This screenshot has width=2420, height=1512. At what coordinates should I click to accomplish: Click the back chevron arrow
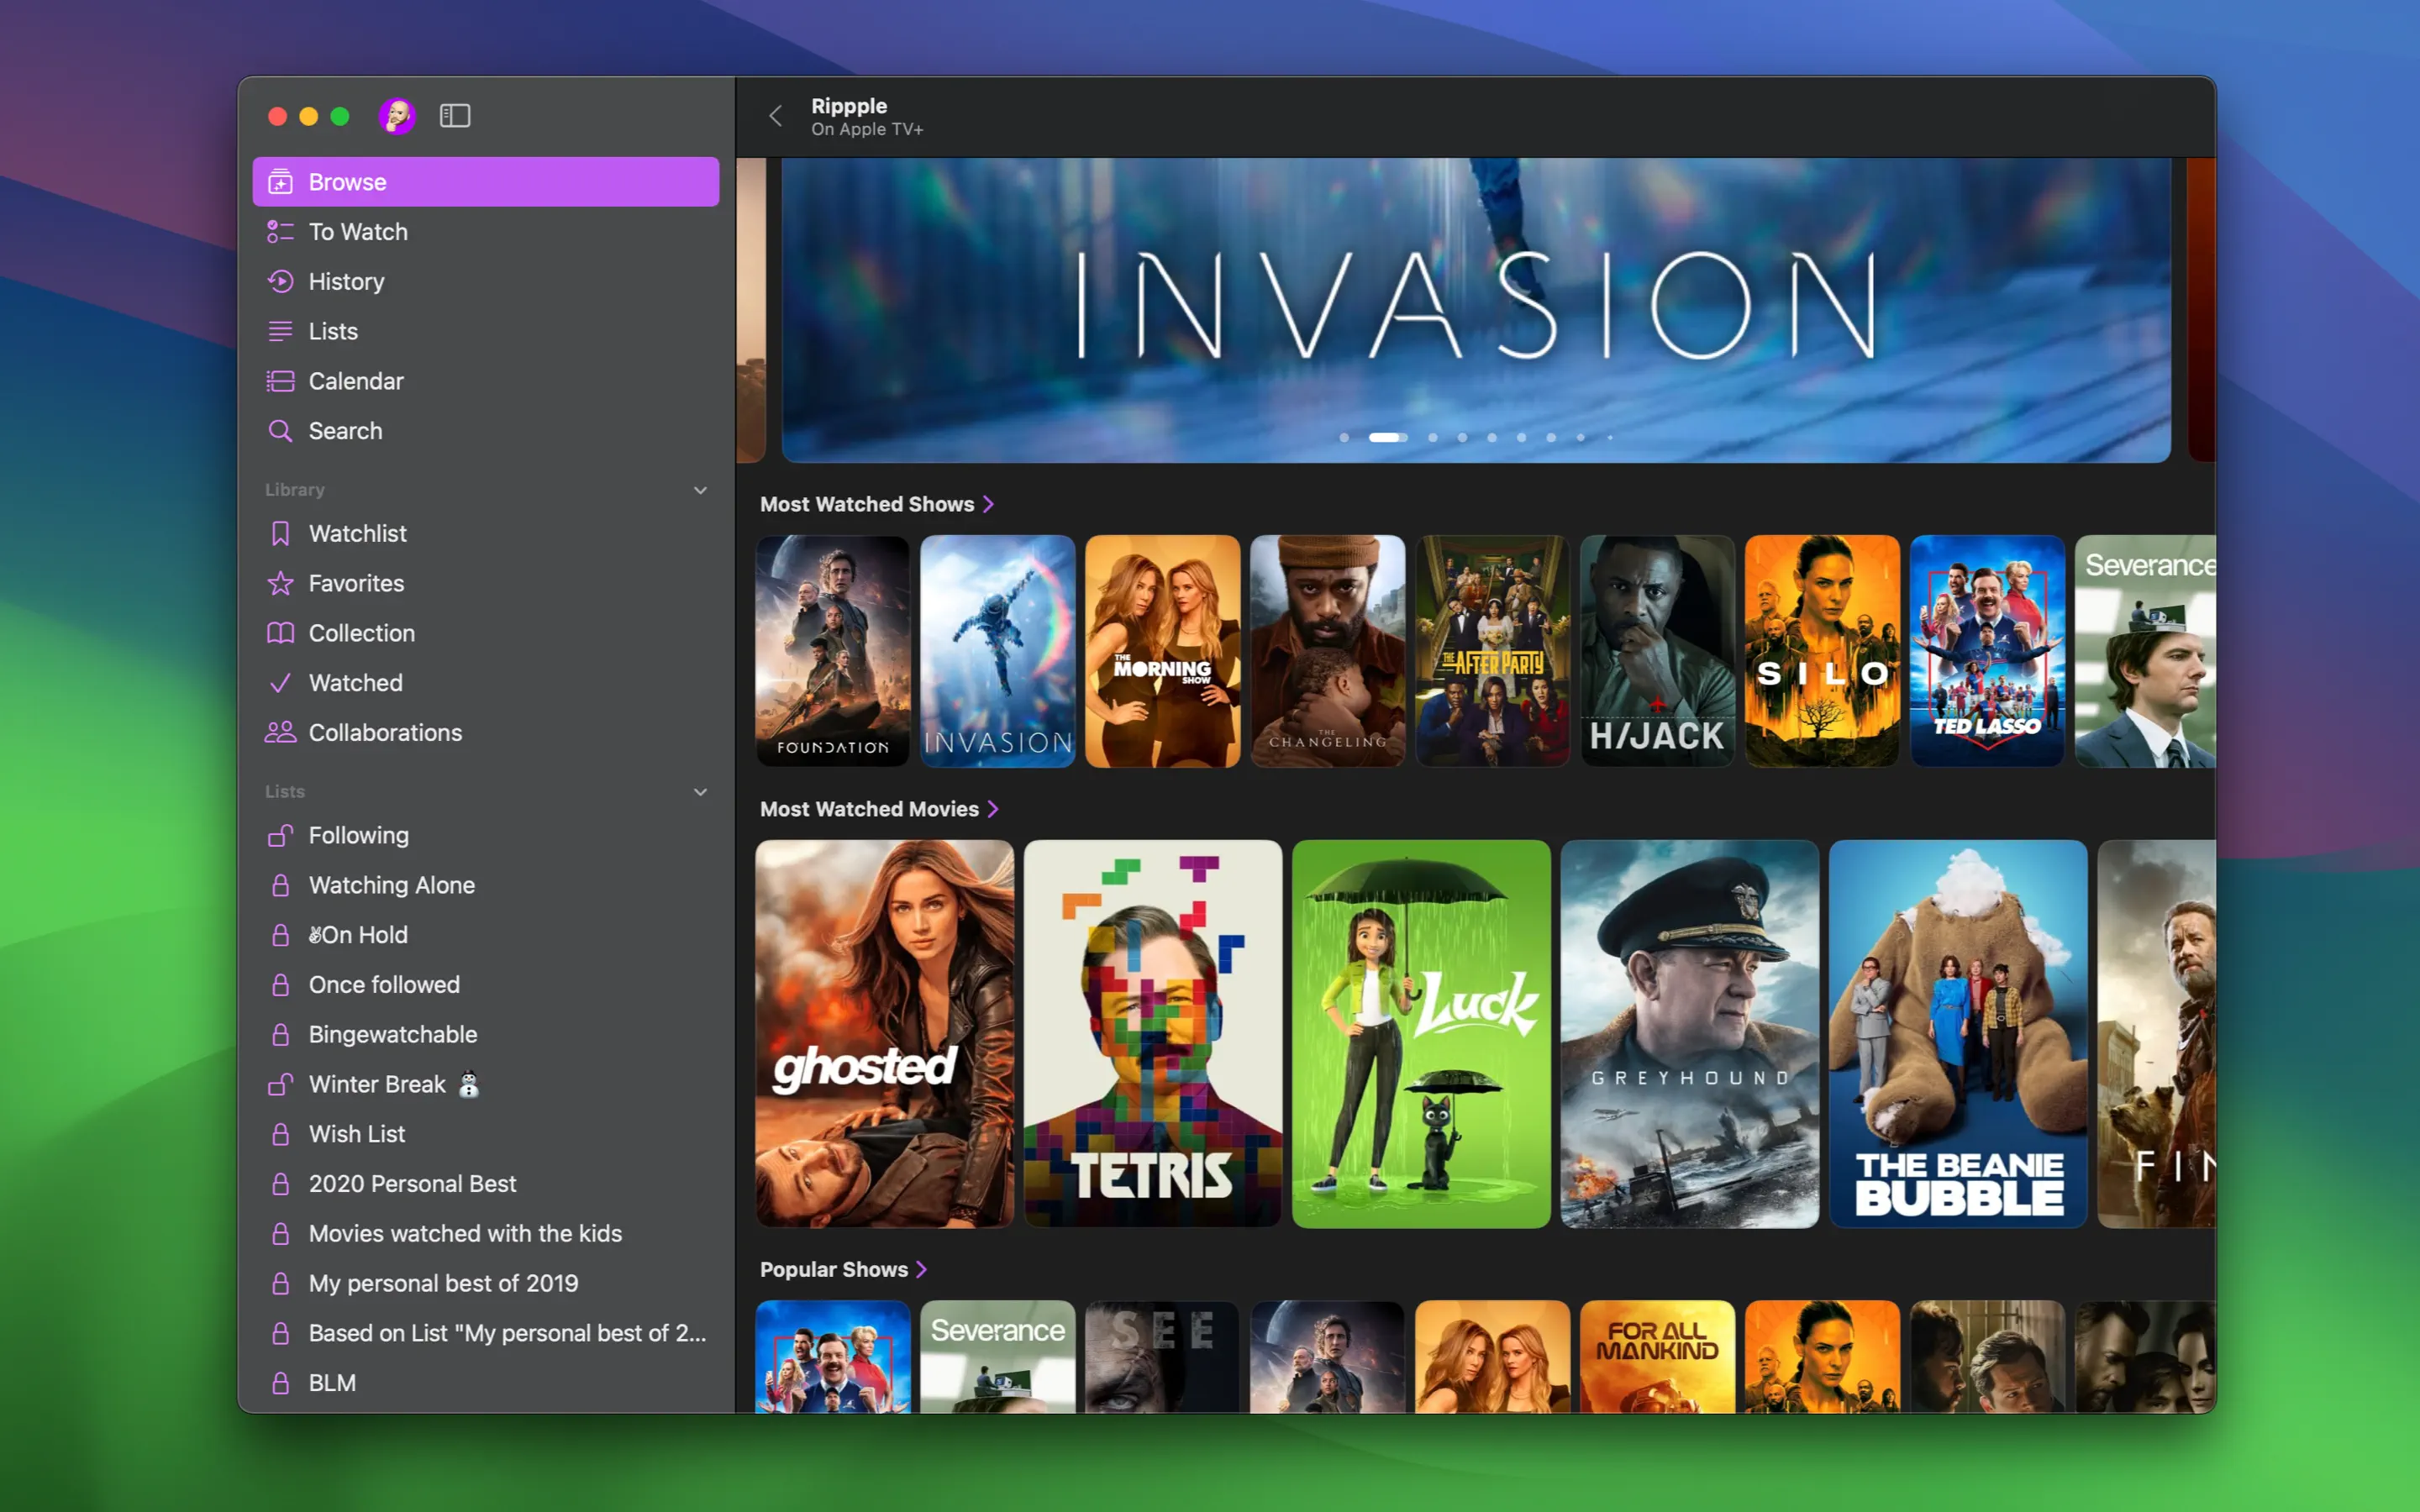pyautogui.click(x=775, y=116)
